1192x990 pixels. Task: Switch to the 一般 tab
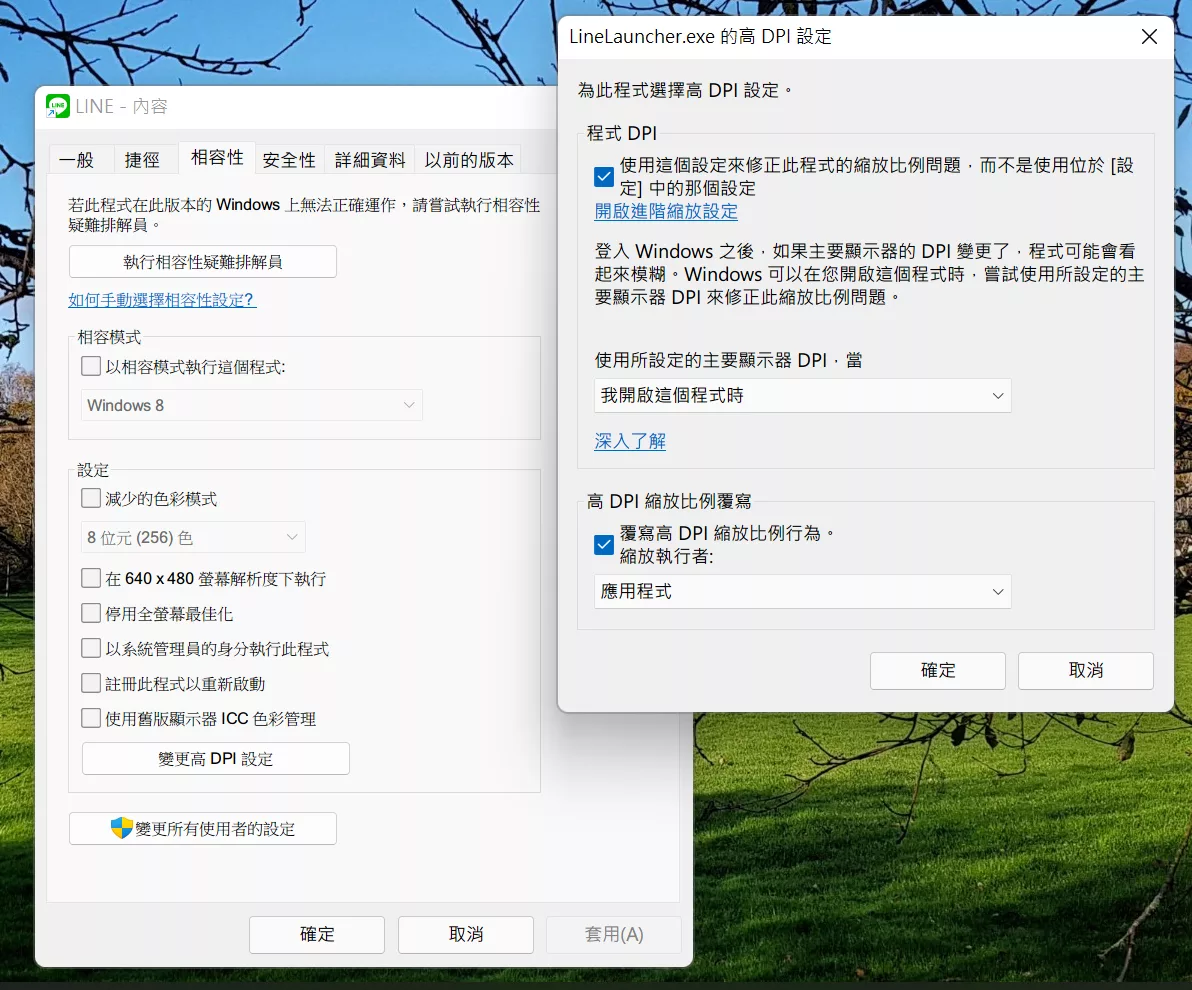77,160
